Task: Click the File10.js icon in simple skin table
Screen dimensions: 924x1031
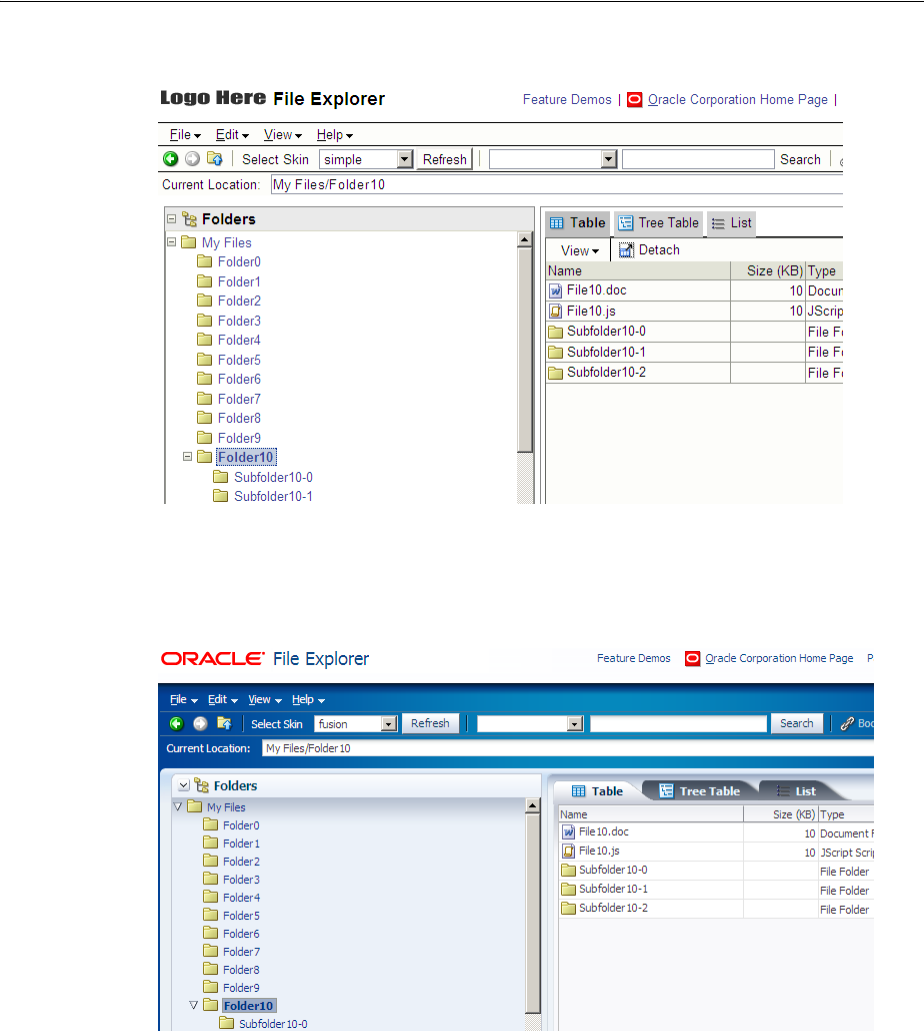Action: (x=556, y=311)
